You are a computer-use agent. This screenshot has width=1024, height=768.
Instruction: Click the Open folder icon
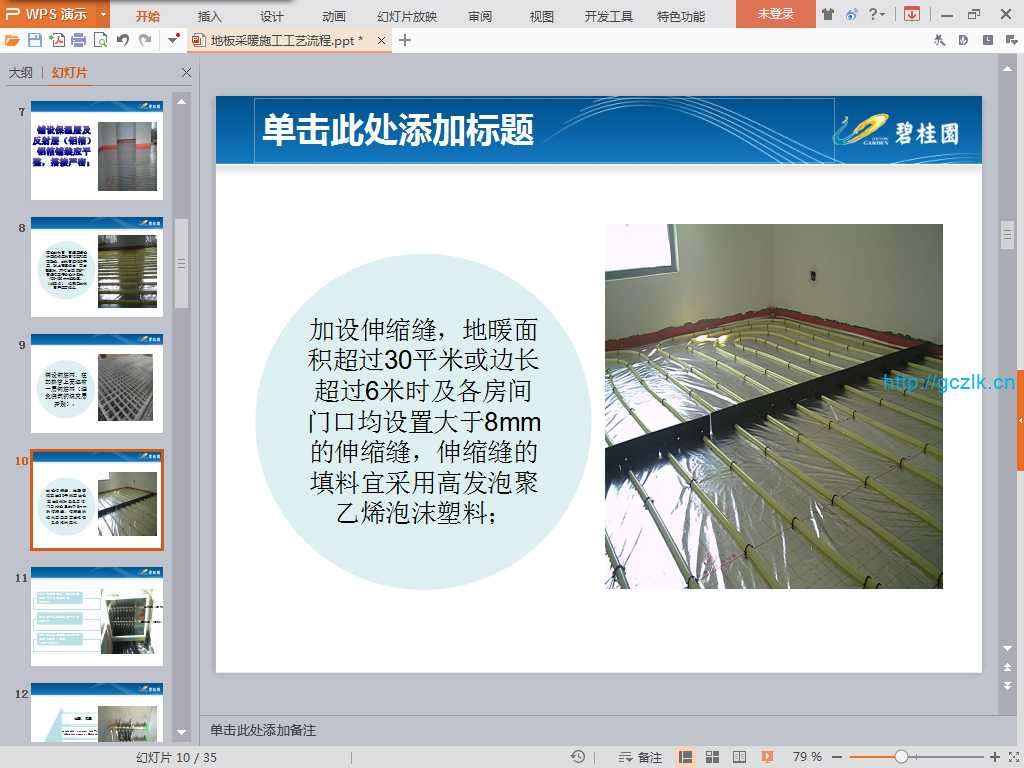point(12,40)
